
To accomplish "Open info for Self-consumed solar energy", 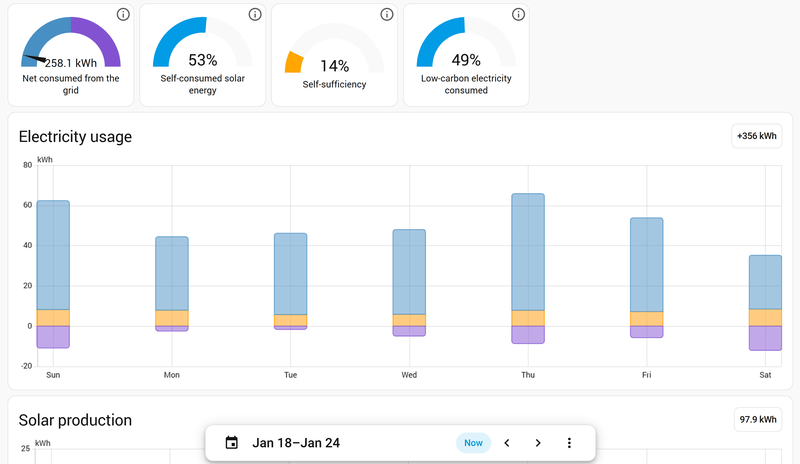I will 255,14.
